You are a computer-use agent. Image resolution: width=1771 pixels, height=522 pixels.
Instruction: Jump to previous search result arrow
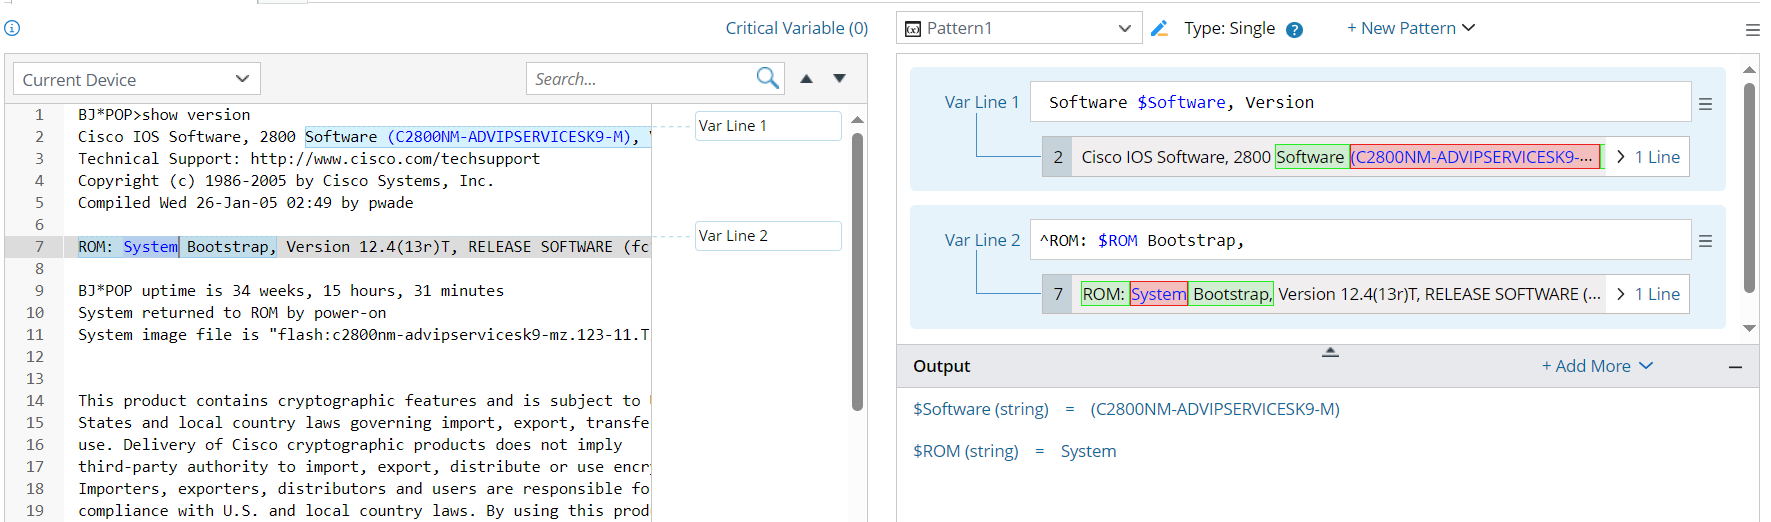pyautogui.click(x=807, y=78)
